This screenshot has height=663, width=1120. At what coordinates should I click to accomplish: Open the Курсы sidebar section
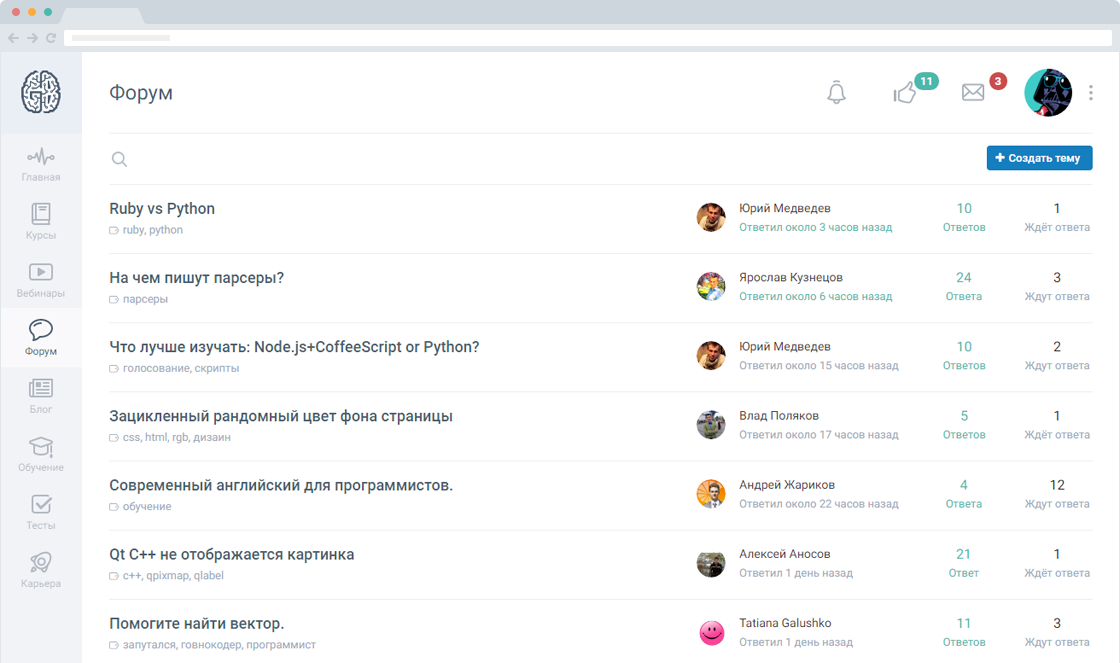coord(40,220)
